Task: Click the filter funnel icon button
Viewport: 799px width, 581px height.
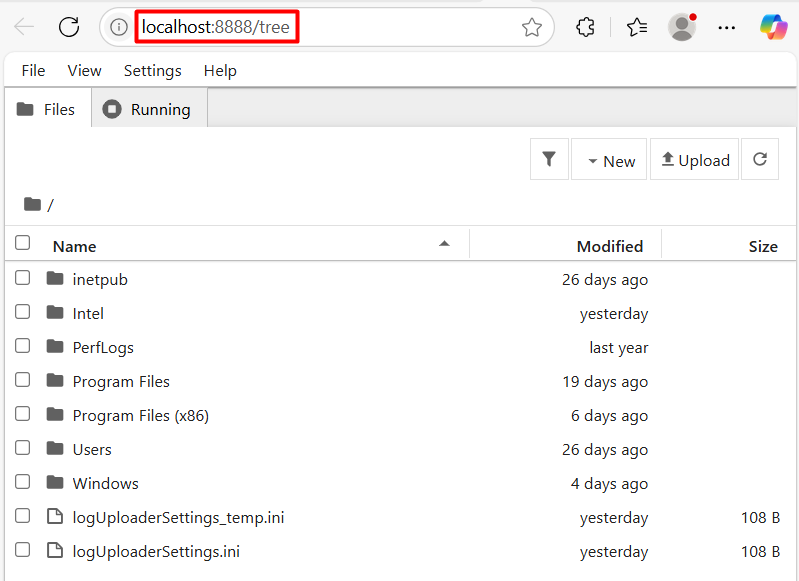Action: (549, 159)
